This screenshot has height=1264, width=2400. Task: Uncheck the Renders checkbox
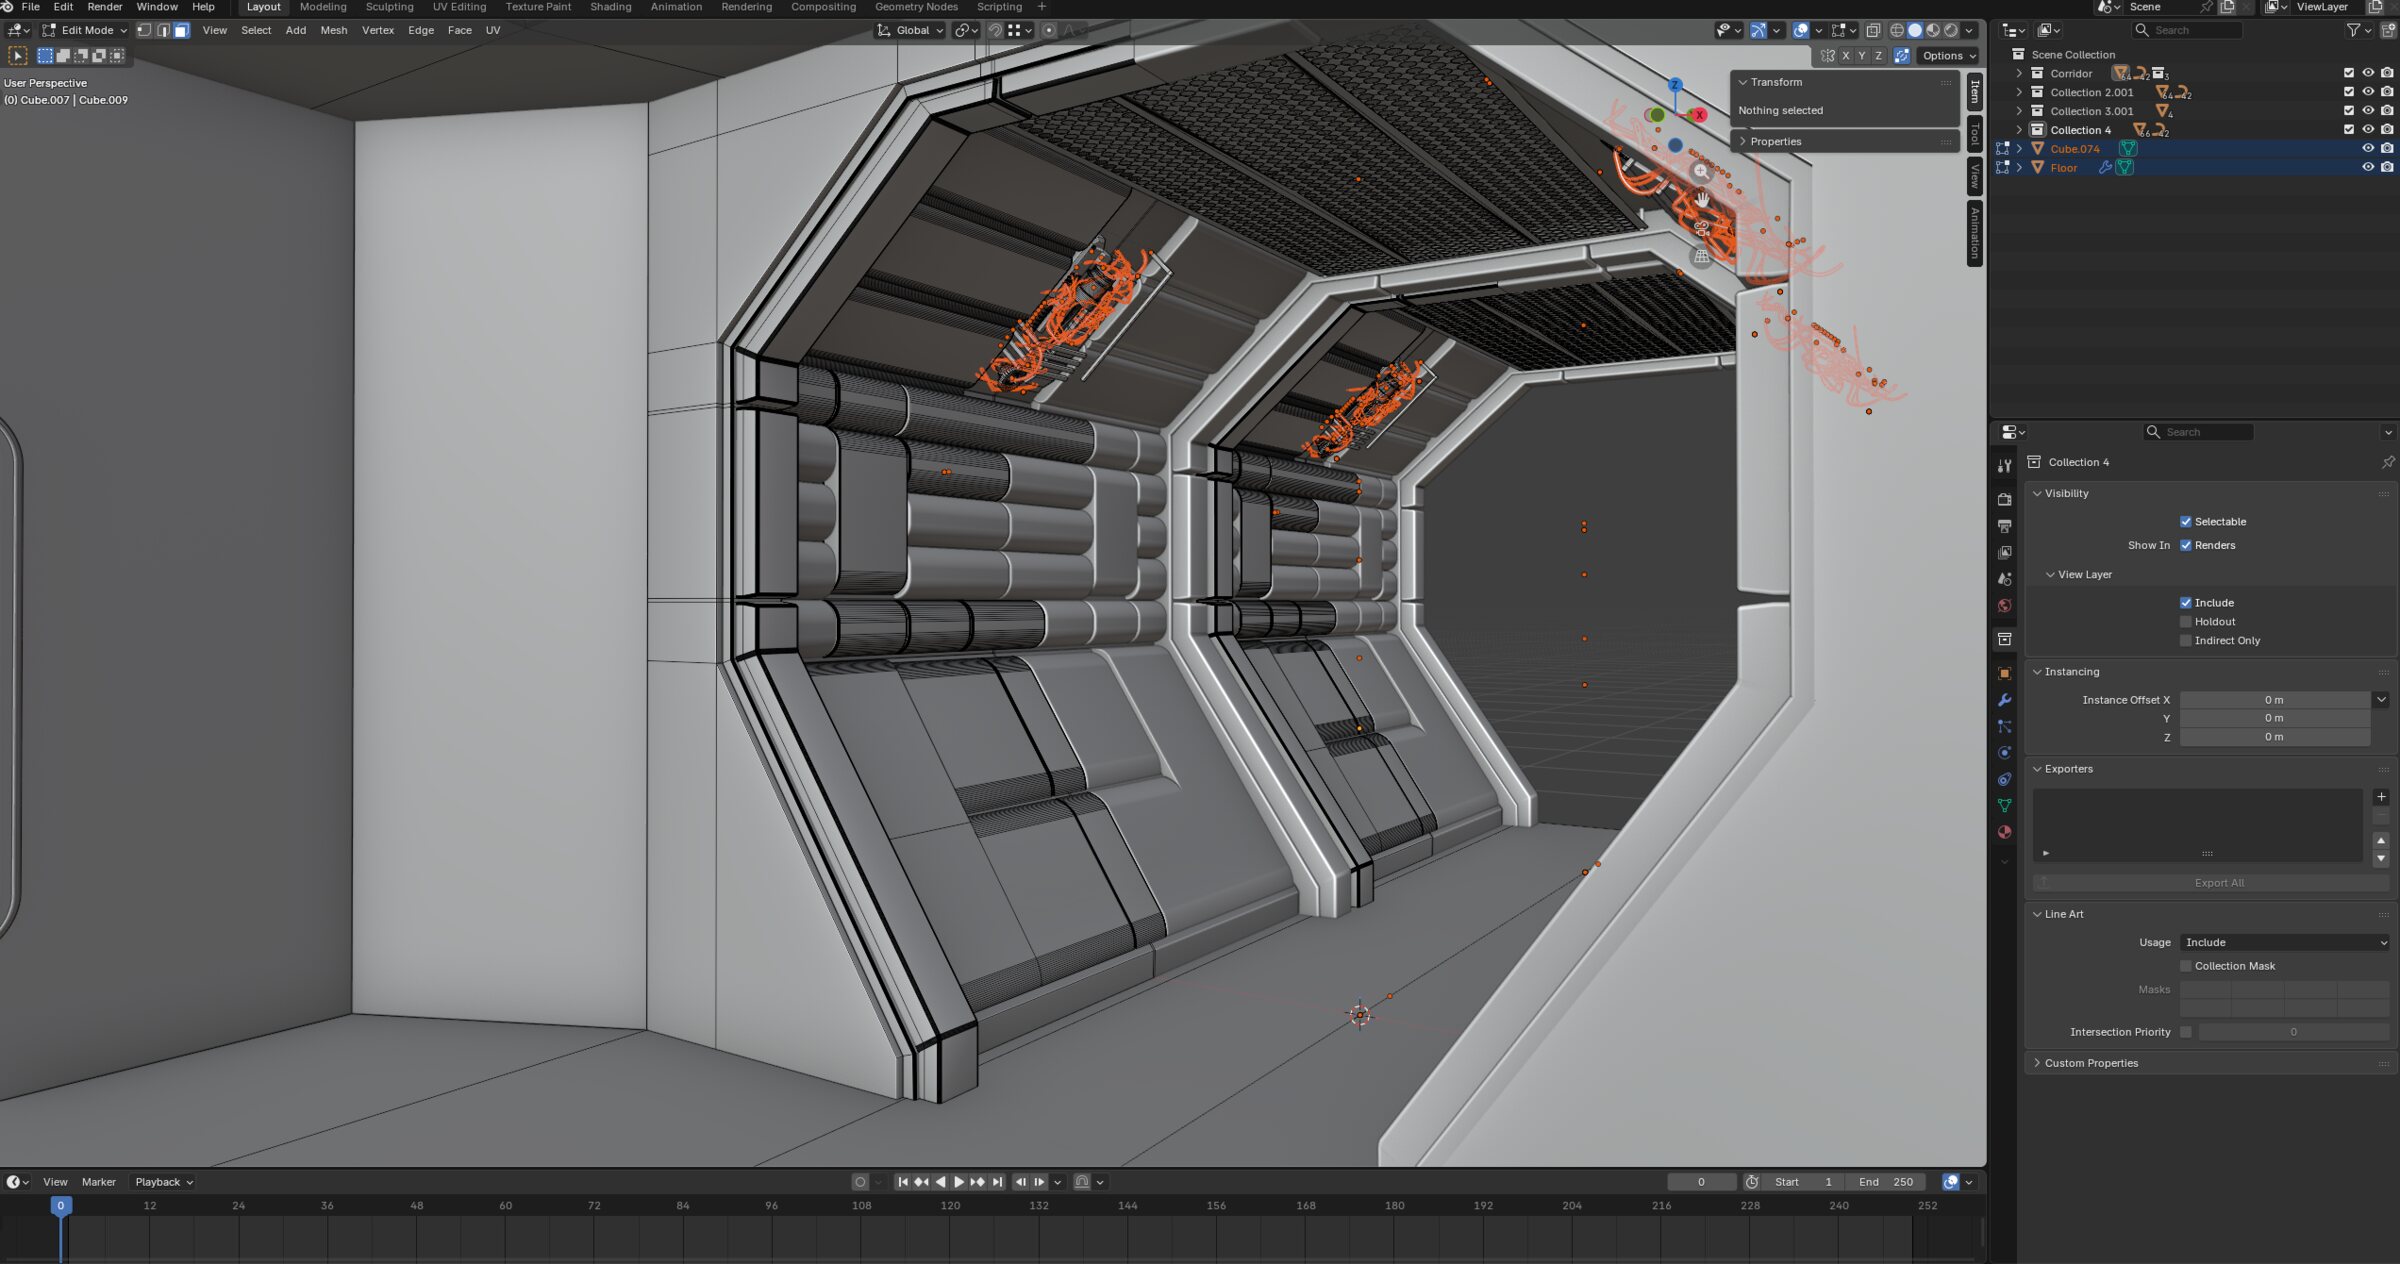point(2186,545)
